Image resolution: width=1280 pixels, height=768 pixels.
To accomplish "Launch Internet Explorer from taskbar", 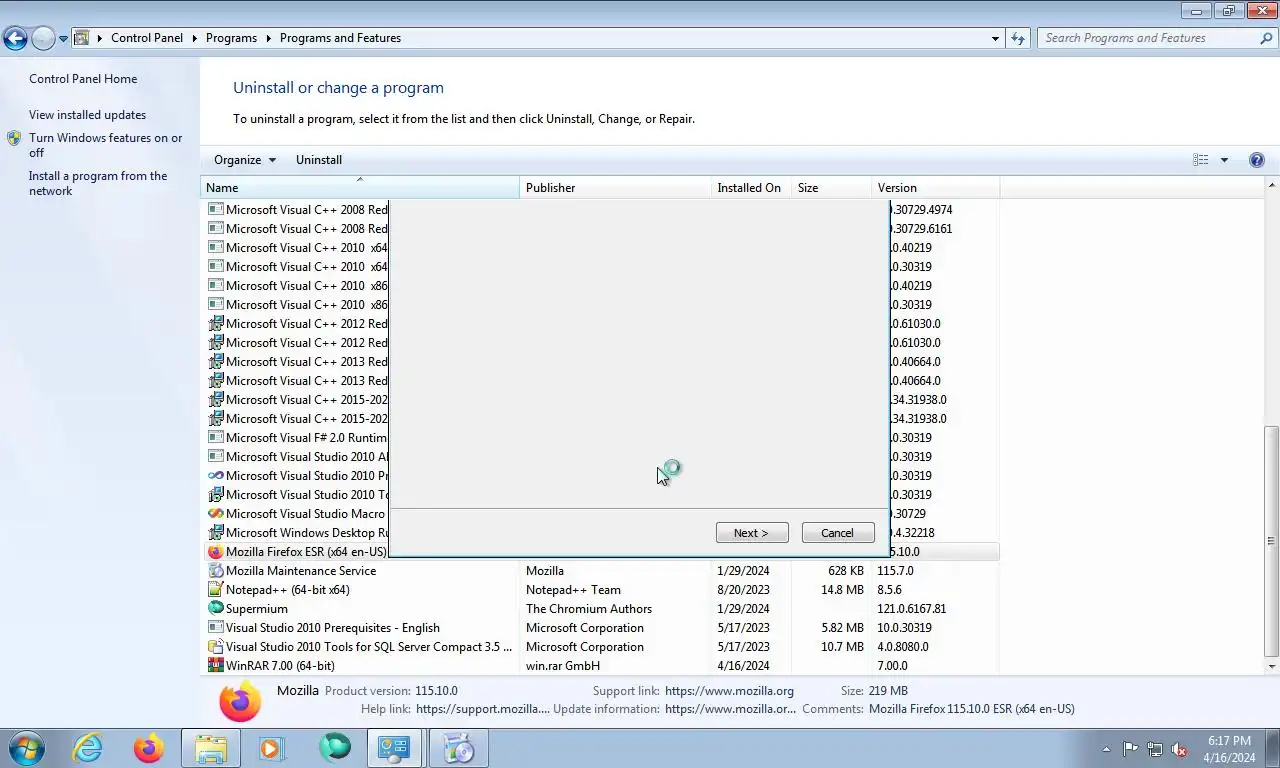I will [88, 748].
